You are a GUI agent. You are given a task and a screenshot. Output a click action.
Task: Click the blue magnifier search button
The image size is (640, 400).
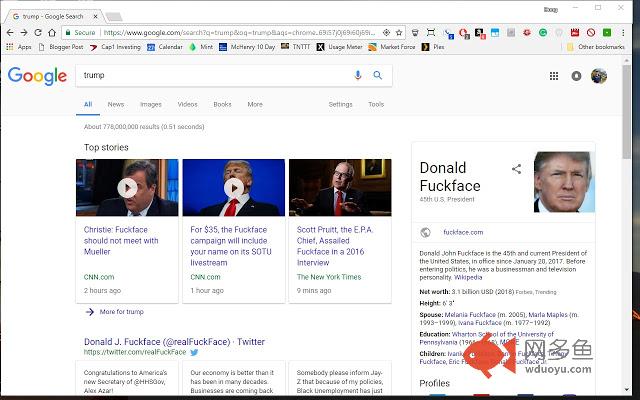[378, 75]
